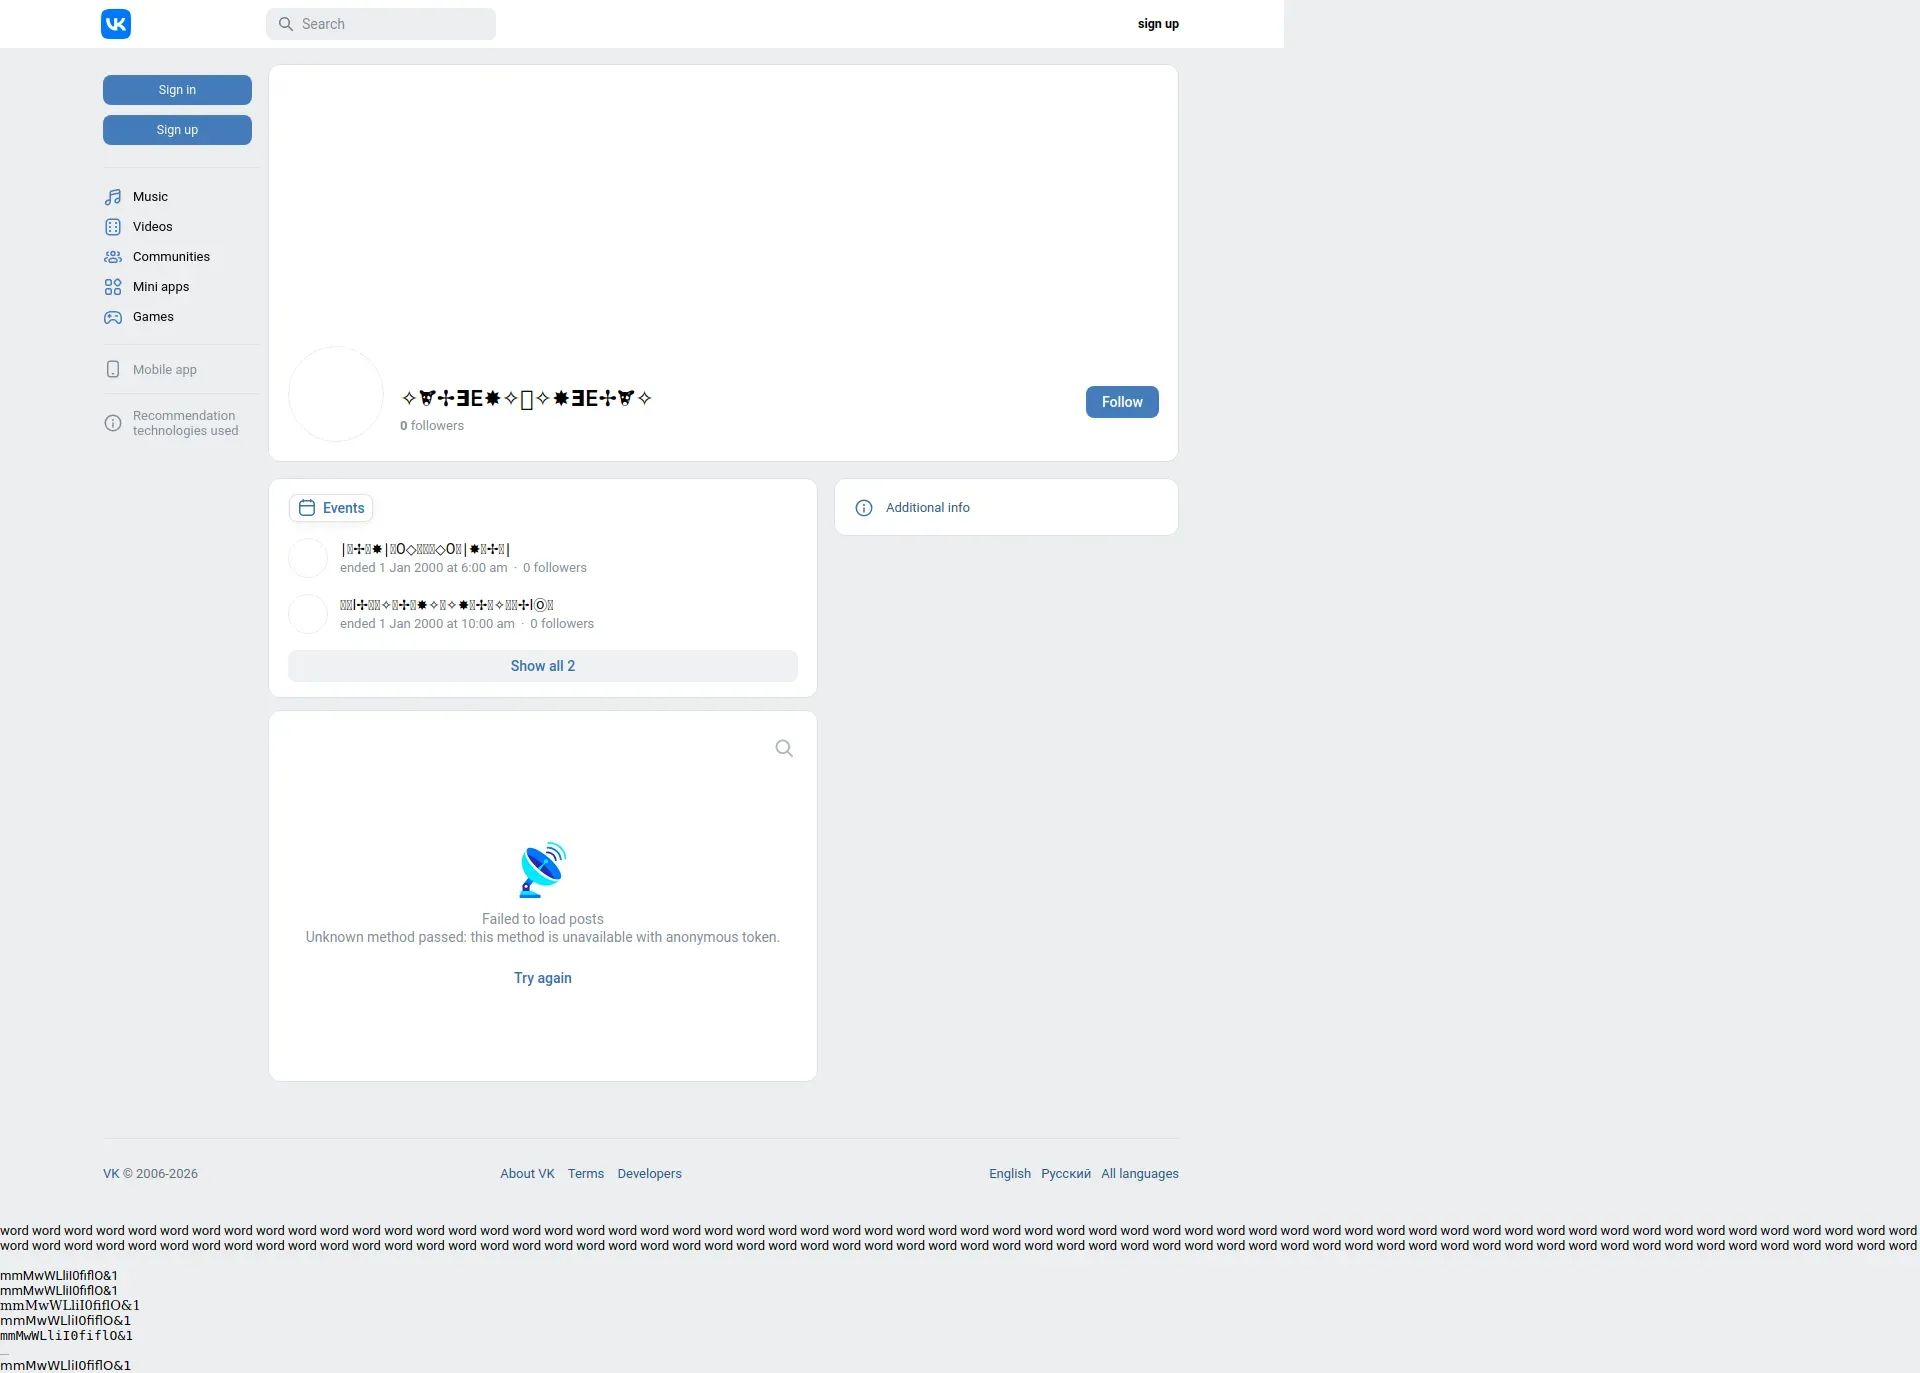Click the Additional info circle icon
The image size is (1920, 1373).
pyautogui.click(x=864, y=508)
